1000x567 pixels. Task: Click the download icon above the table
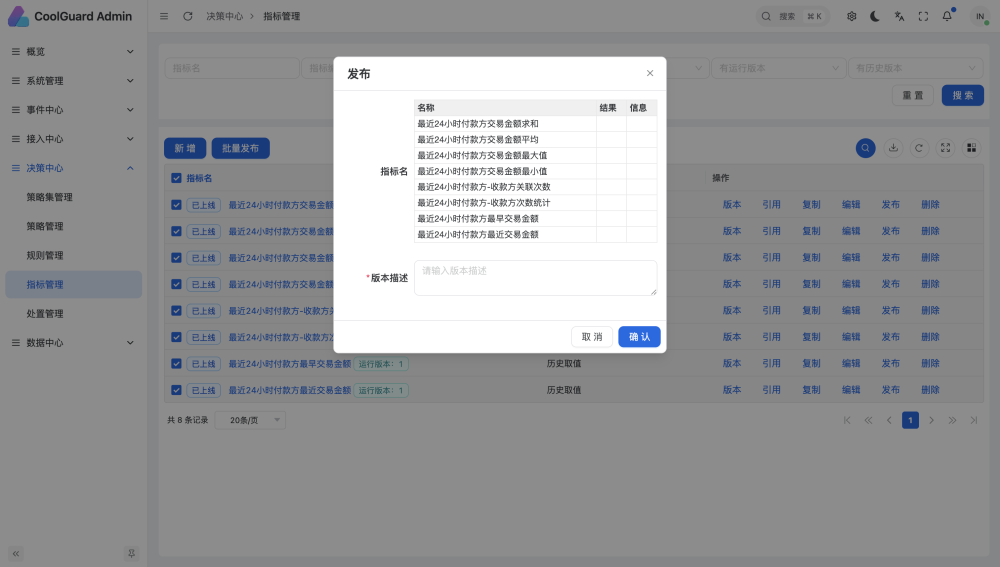pyautogui.click(x=893, y=148)
